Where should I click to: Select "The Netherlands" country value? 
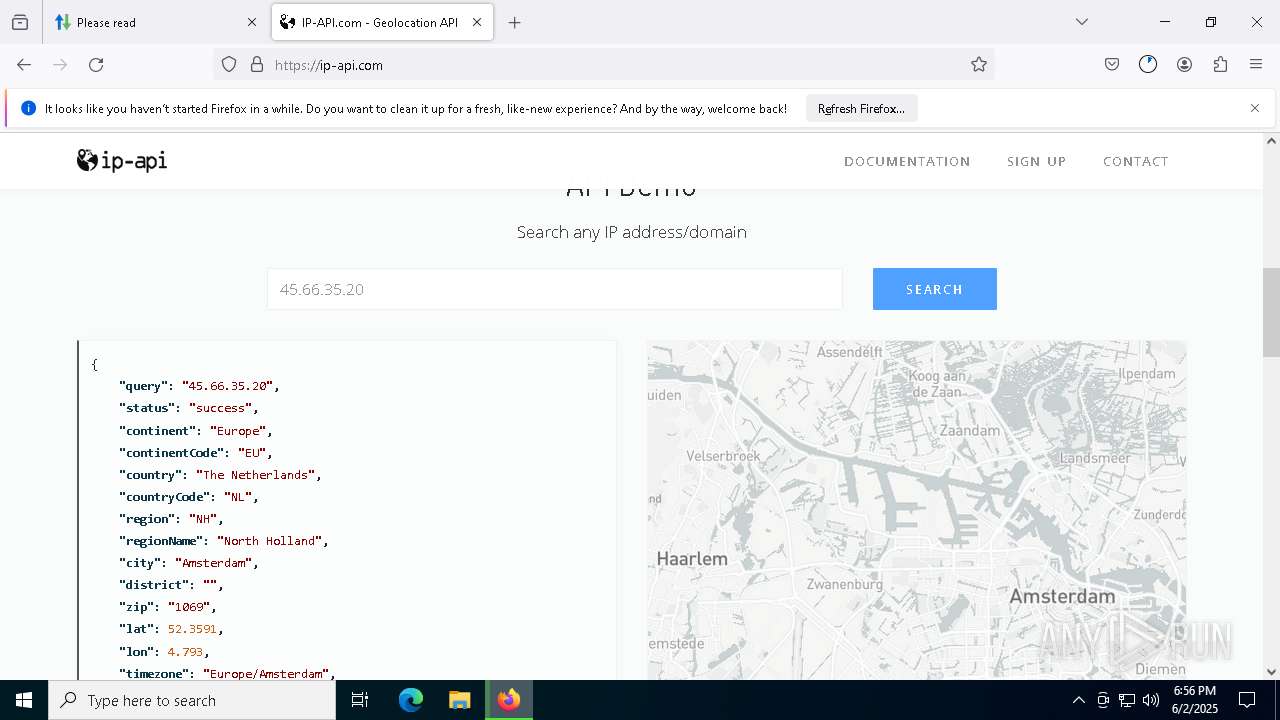pyautogui.click(x=255, y=475)
